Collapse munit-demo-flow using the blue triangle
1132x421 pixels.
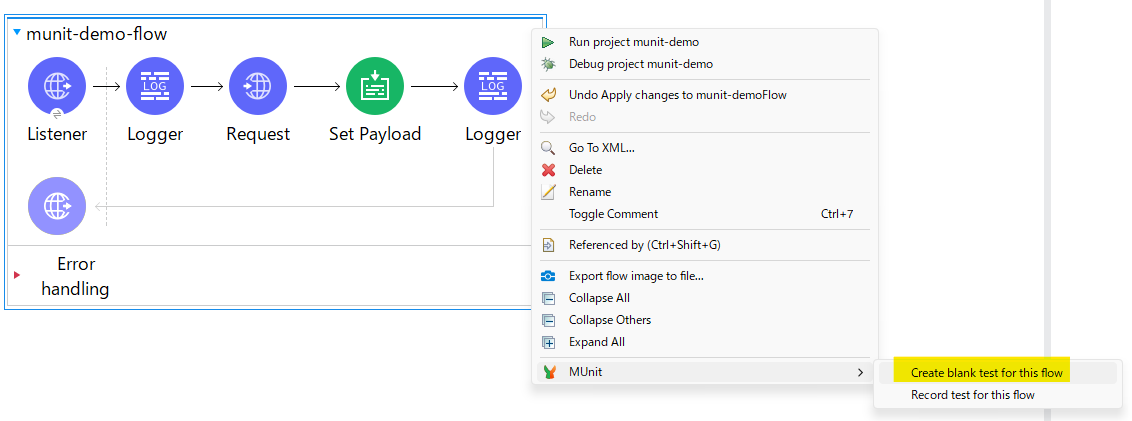click(17, 32)
